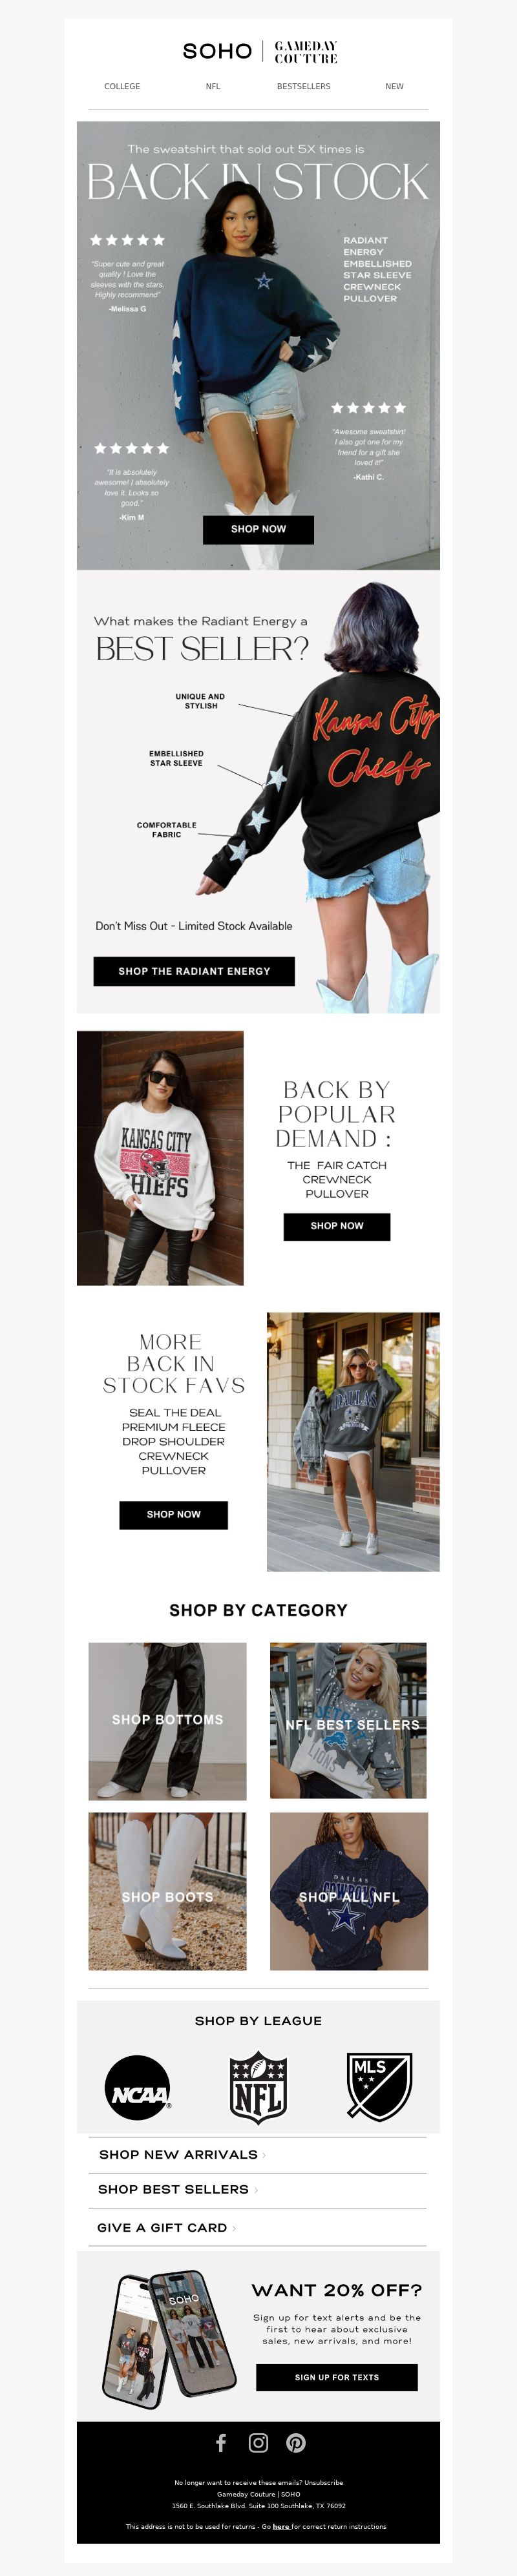Open the NFL navigation link

[x=213, y=87]
